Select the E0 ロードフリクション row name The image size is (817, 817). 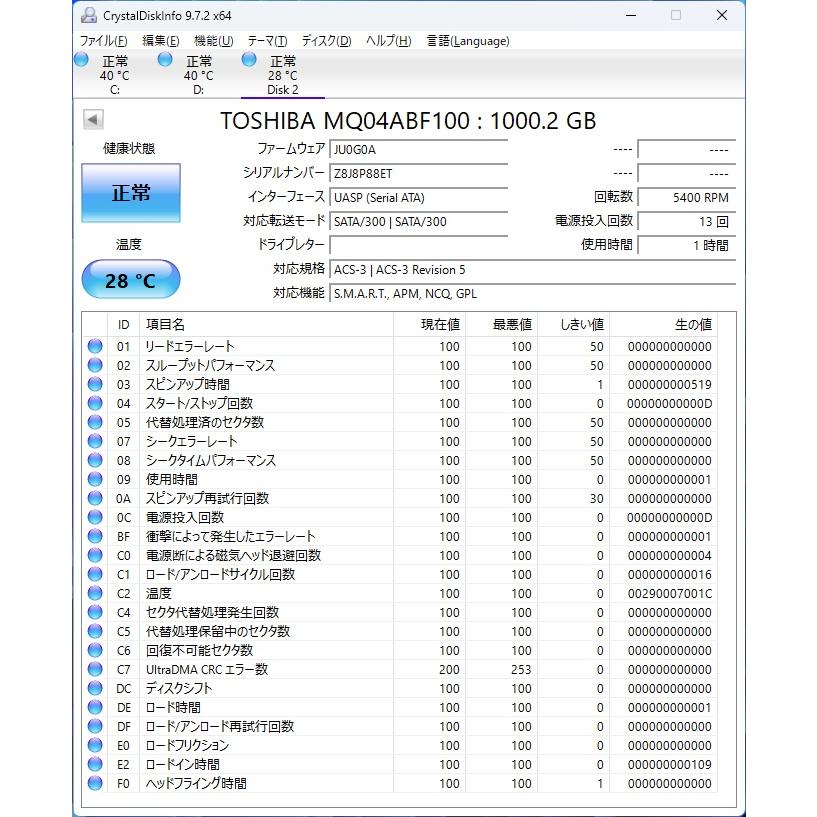187,745
